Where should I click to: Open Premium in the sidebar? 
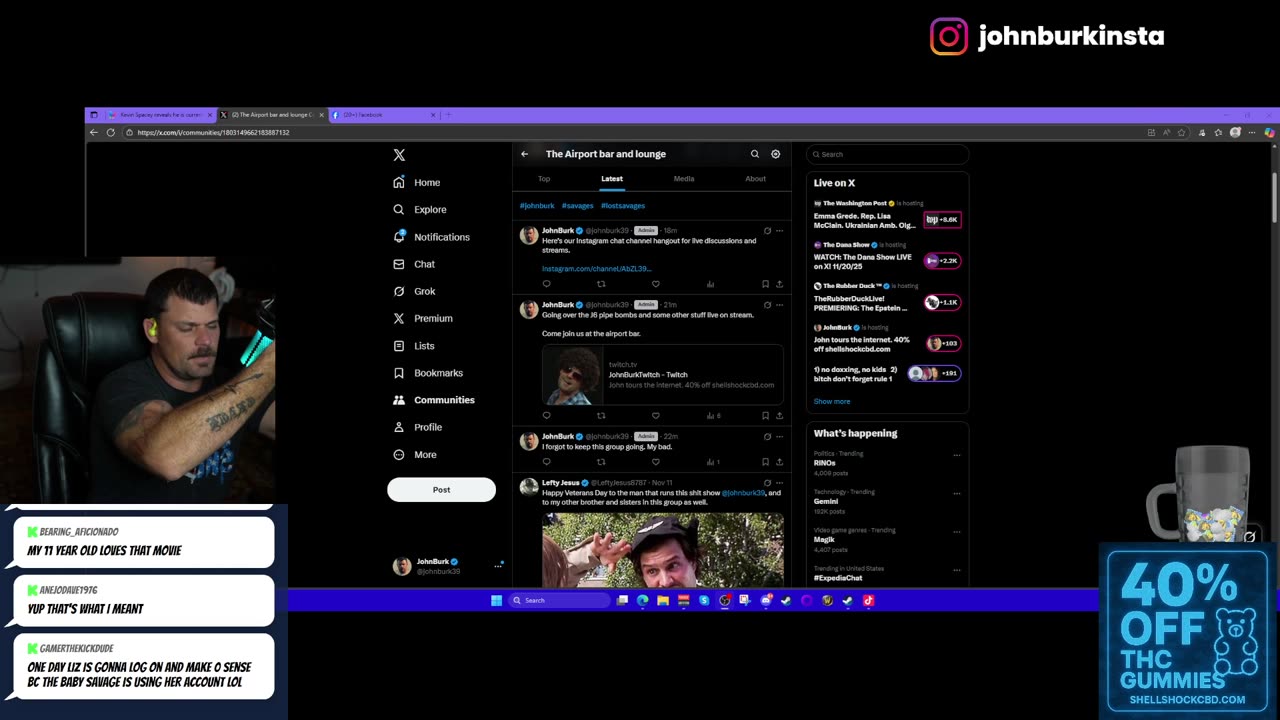[423, 318]
